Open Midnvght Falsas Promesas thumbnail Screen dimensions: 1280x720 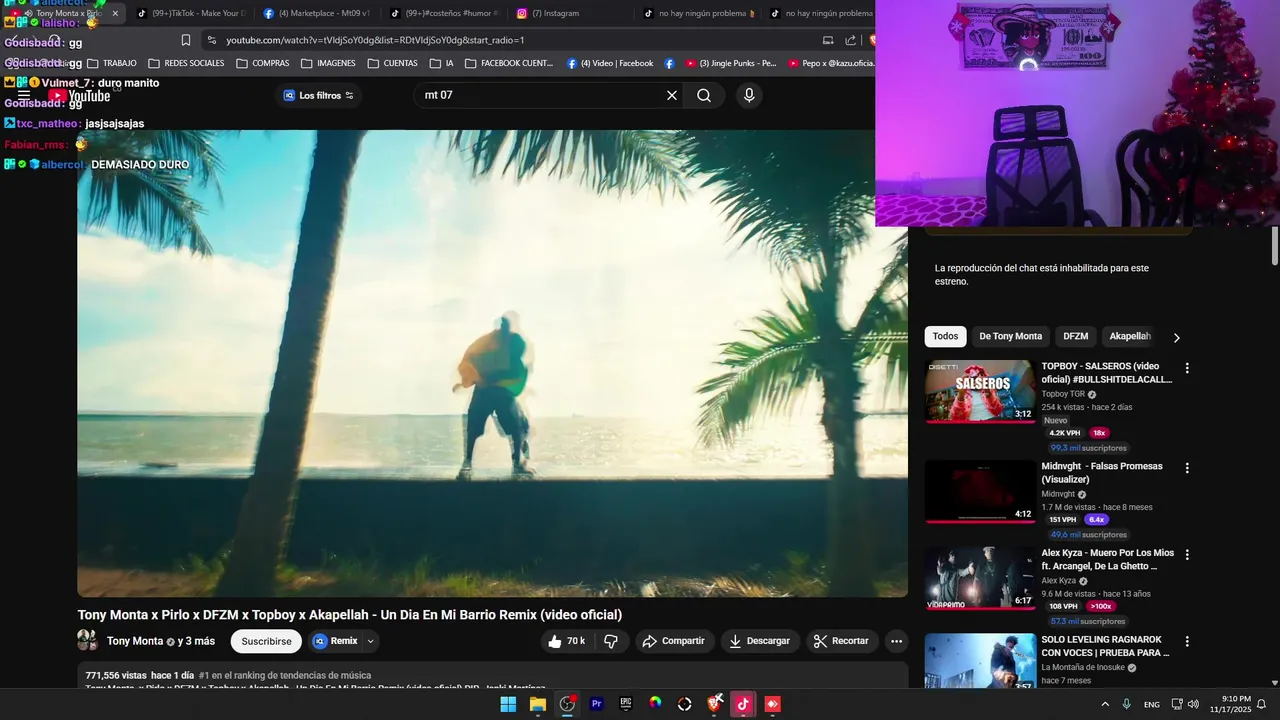point(980,491)
